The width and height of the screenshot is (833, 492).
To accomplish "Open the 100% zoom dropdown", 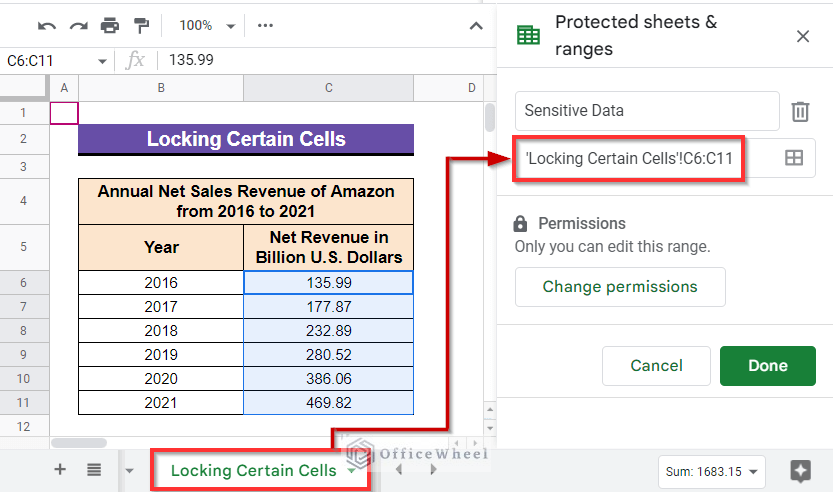I will (x=207, y=26).
